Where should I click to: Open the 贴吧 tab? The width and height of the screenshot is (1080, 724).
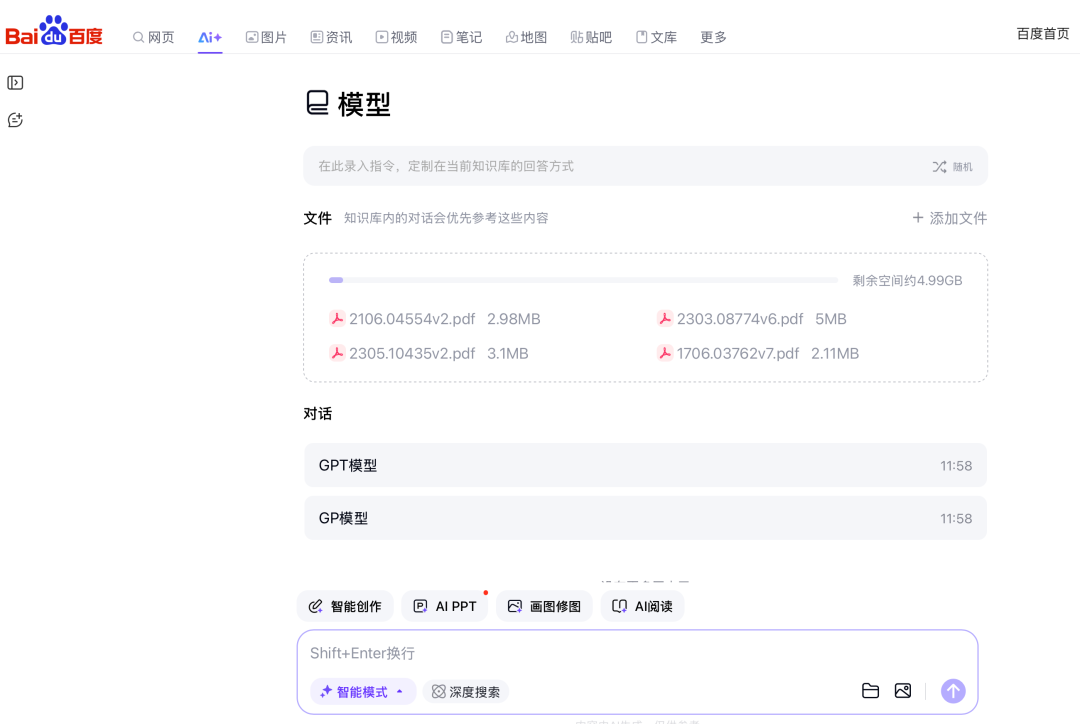[x=591, y=37]
